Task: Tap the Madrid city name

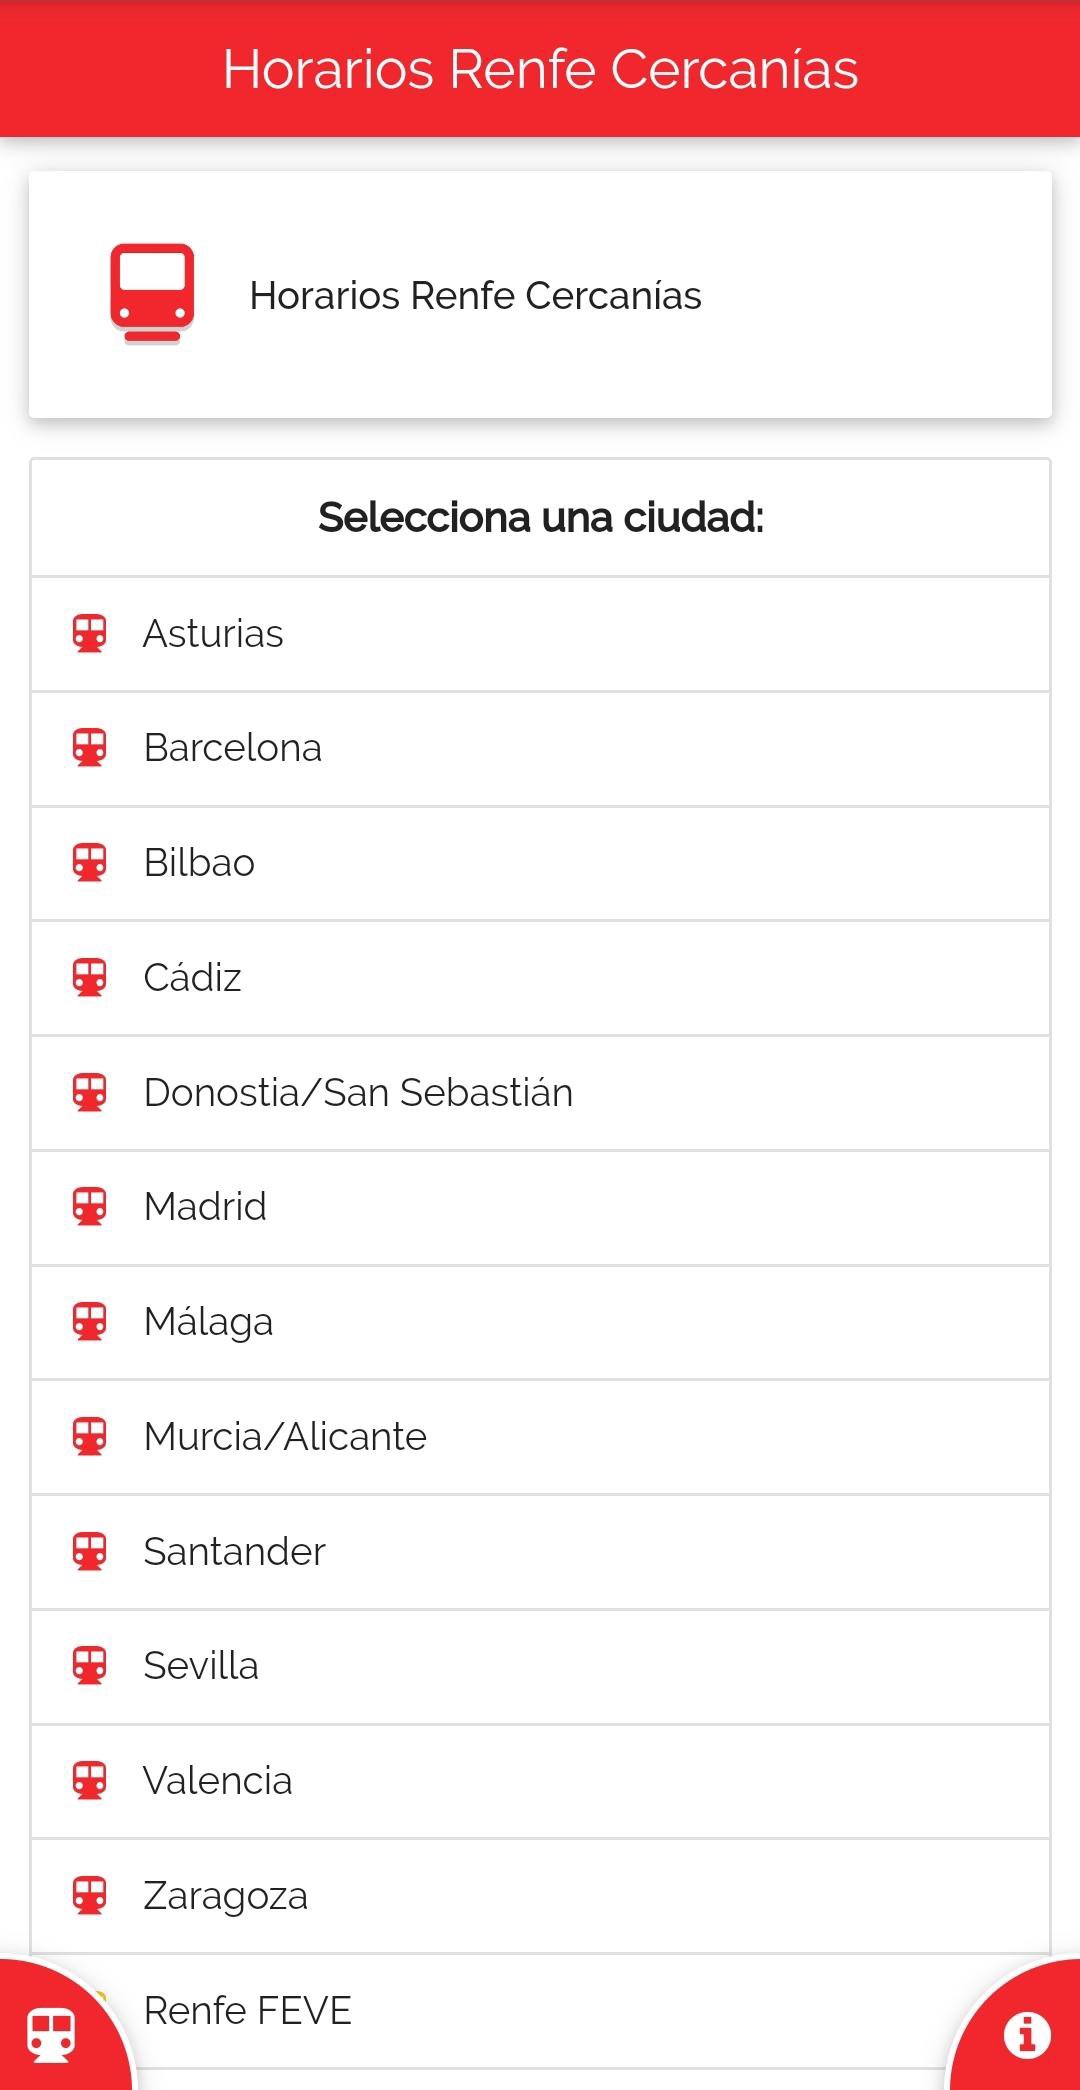Action: point(205,1207)
